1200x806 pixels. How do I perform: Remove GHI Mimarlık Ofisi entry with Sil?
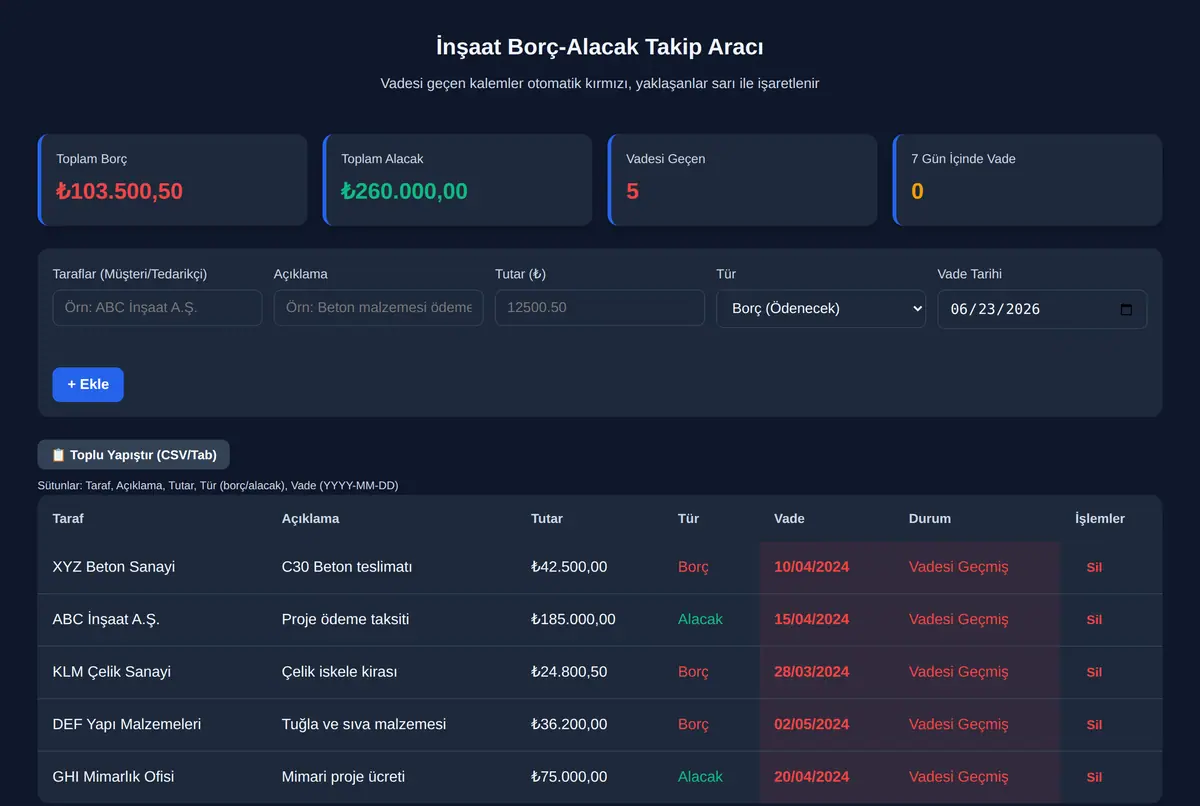tap(1094, 777)
